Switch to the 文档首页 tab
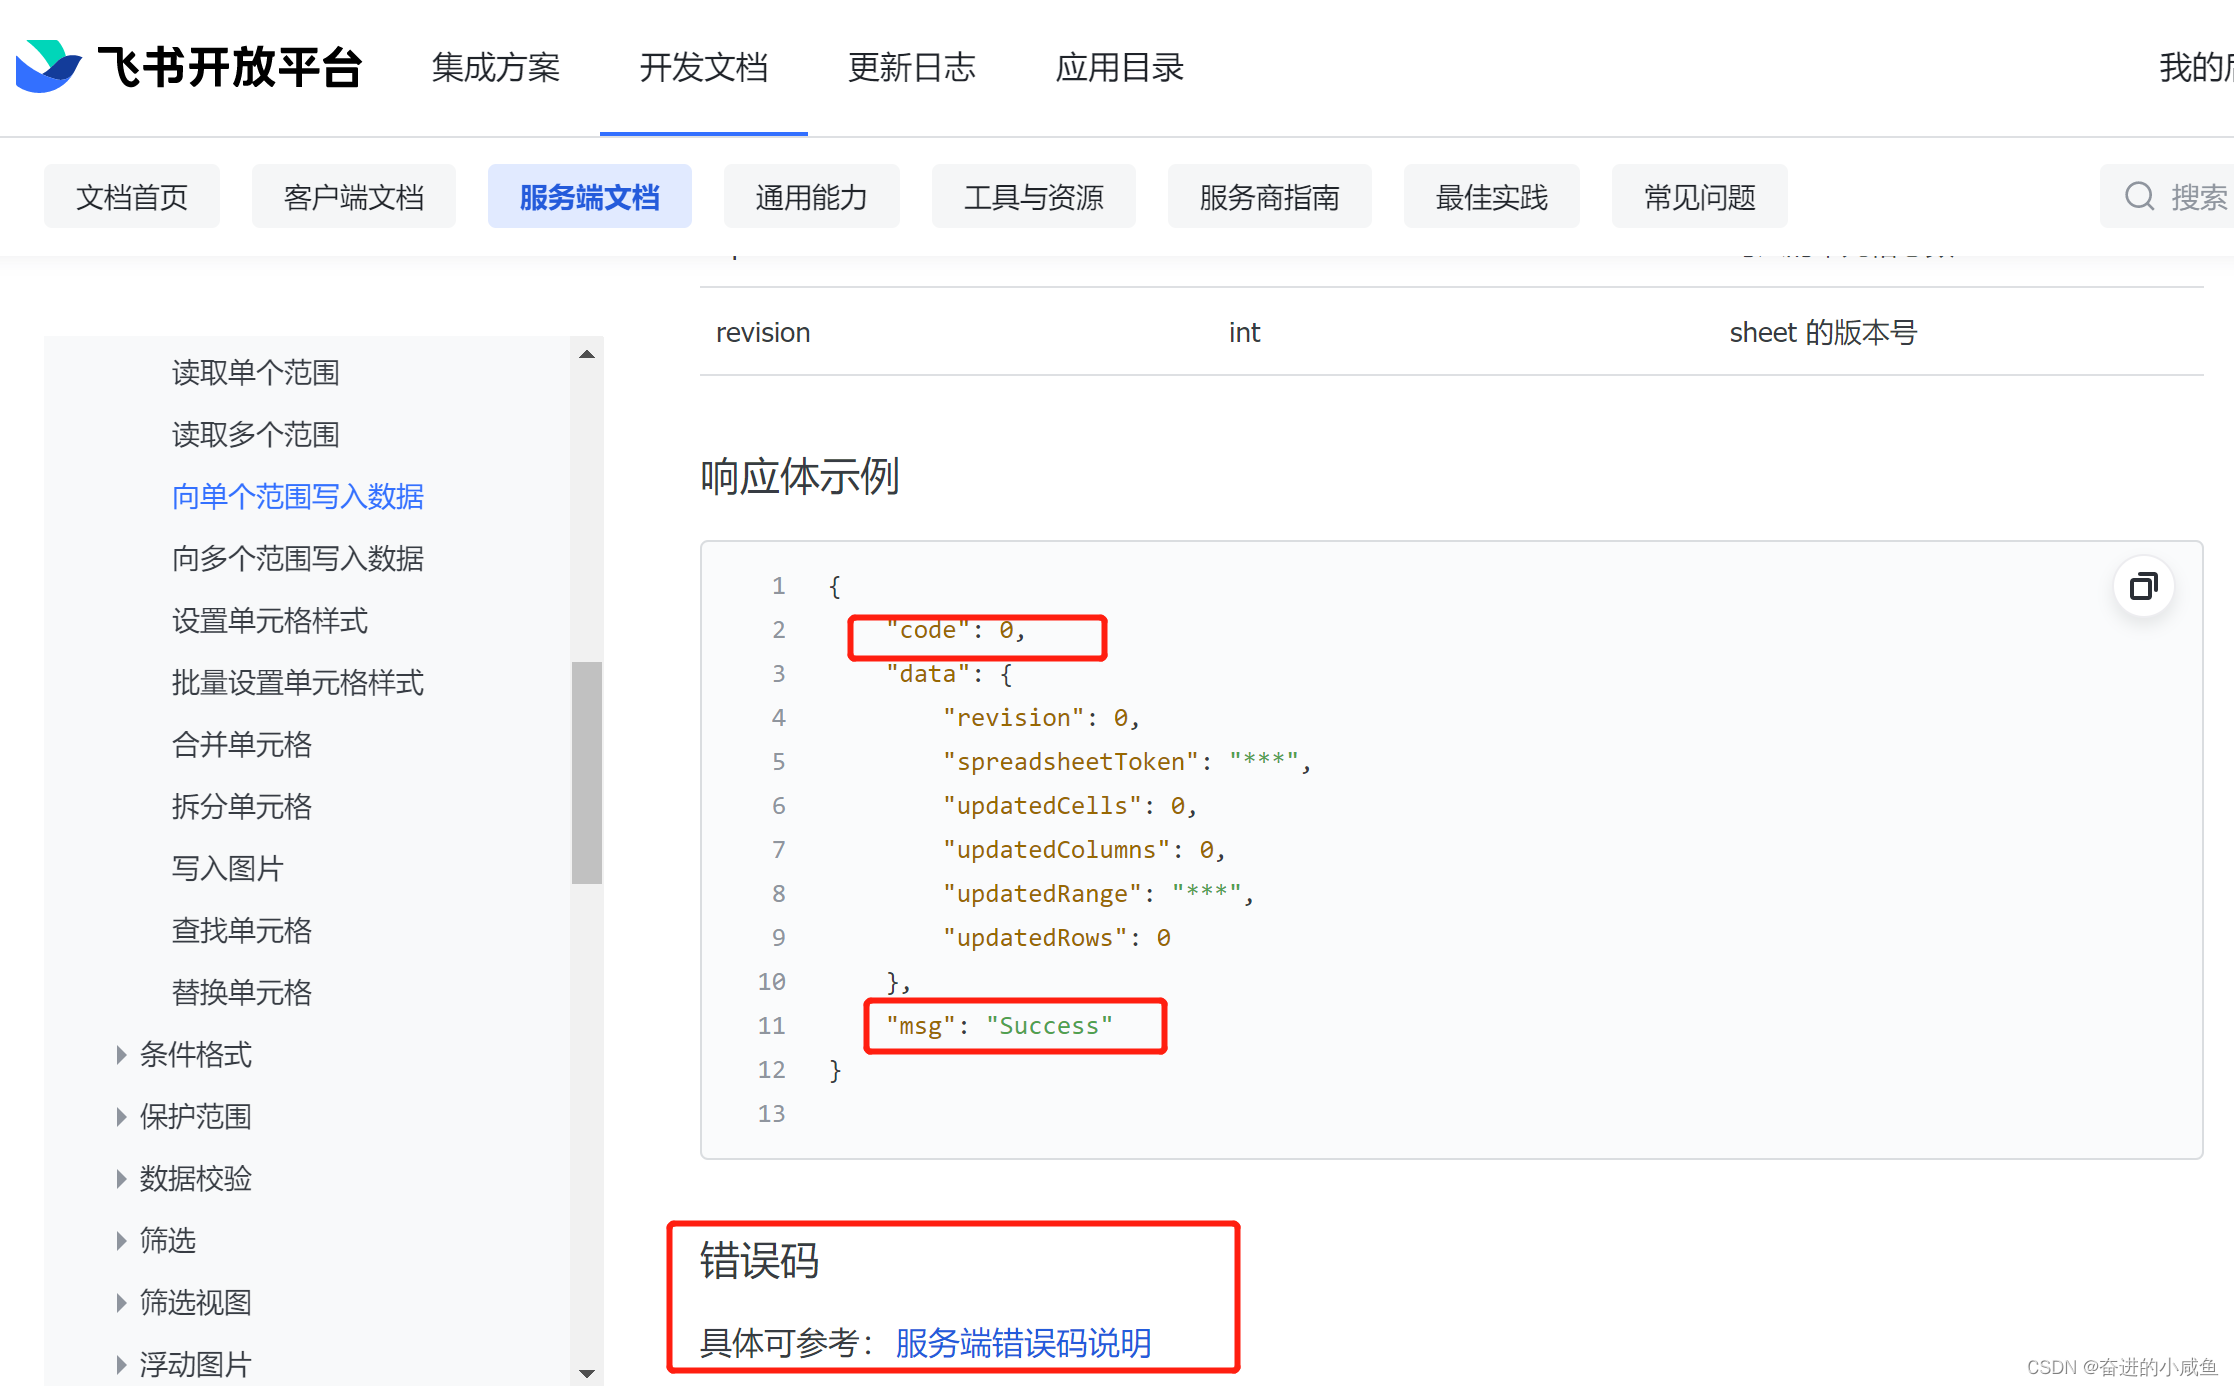Image resolution: width=2234 pixels, height=1386 pixels. 132,197
